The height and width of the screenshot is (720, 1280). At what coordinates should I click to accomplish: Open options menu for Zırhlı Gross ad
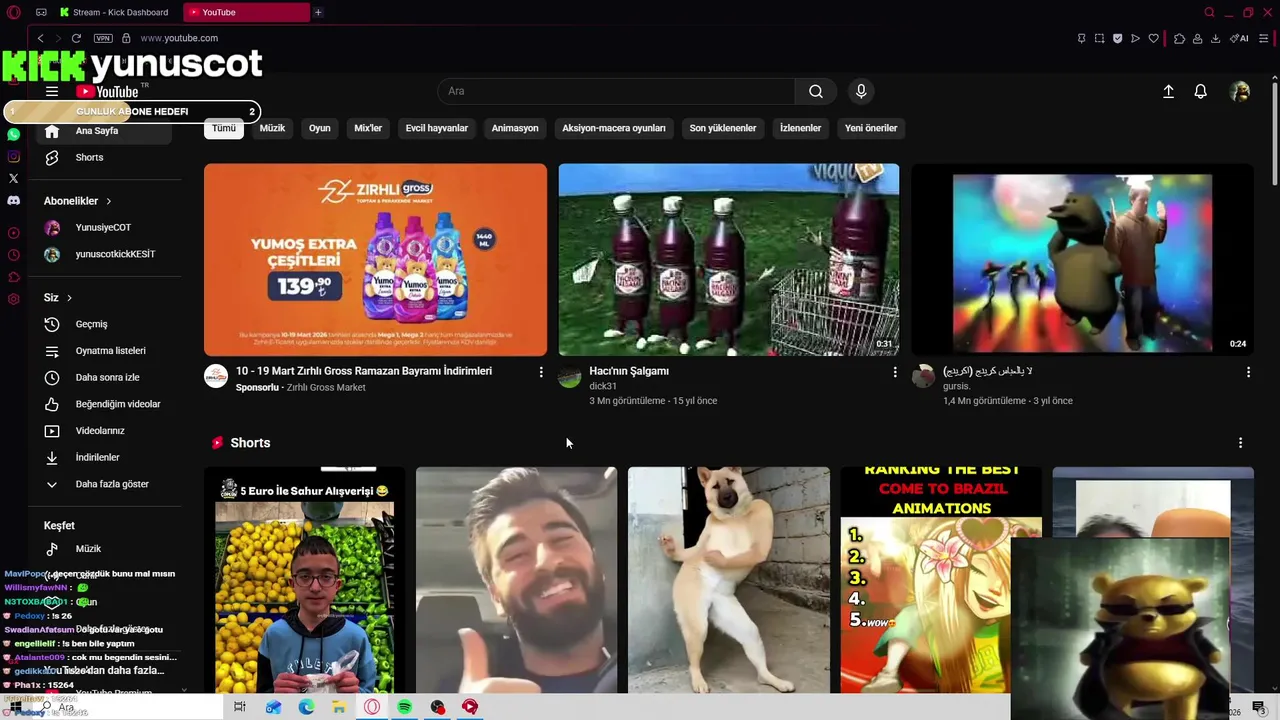[x=541, y=372]
